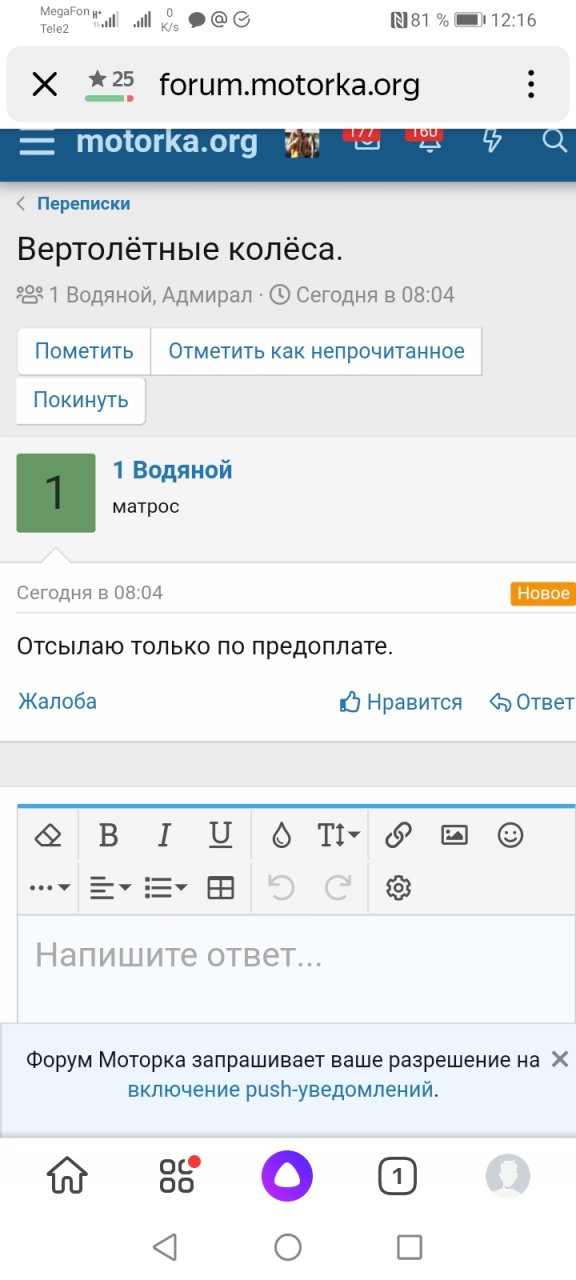Insert a link with chain icon
576x1280 pixels.
pos(399,835)
